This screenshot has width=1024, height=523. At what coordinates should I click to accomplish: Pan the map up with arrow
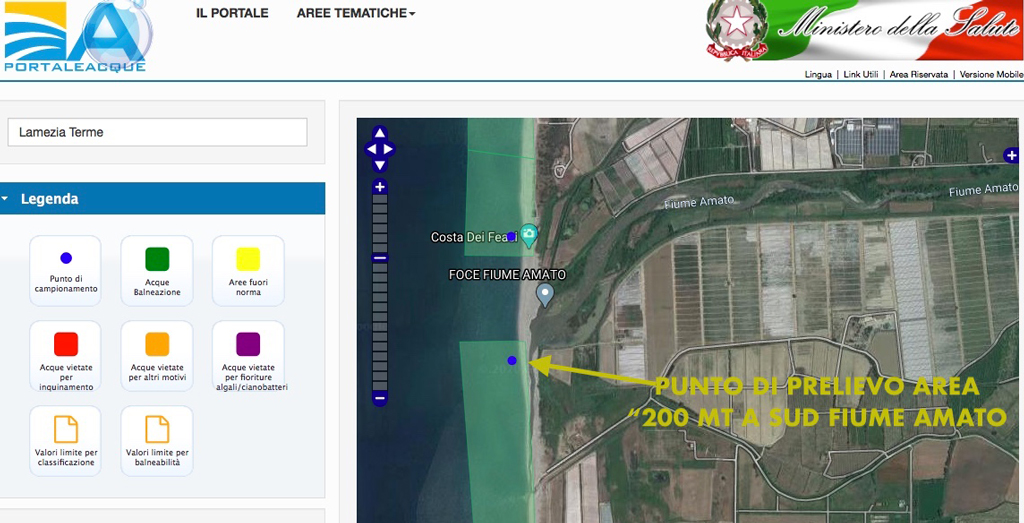pos(380,134)
